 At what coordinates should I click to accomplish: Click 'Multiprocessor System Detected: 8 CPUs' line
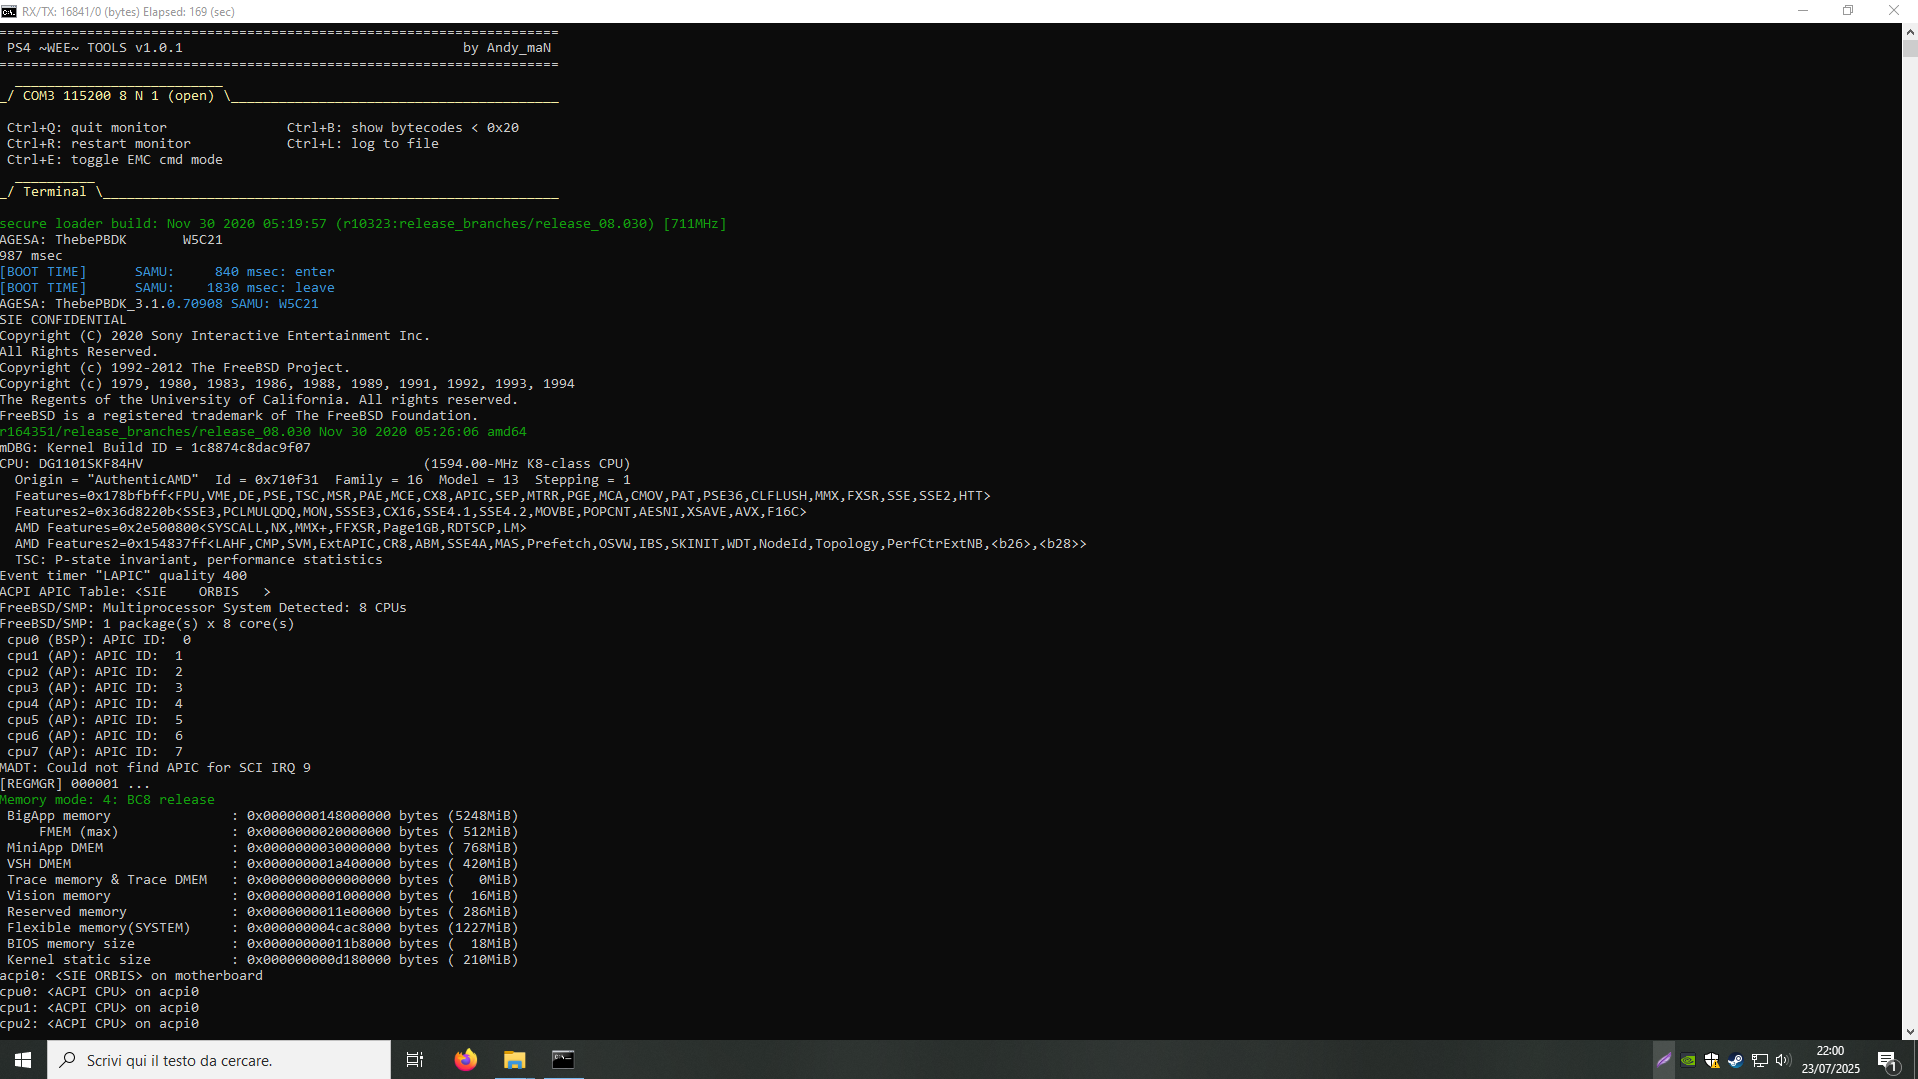pos(203,608)
